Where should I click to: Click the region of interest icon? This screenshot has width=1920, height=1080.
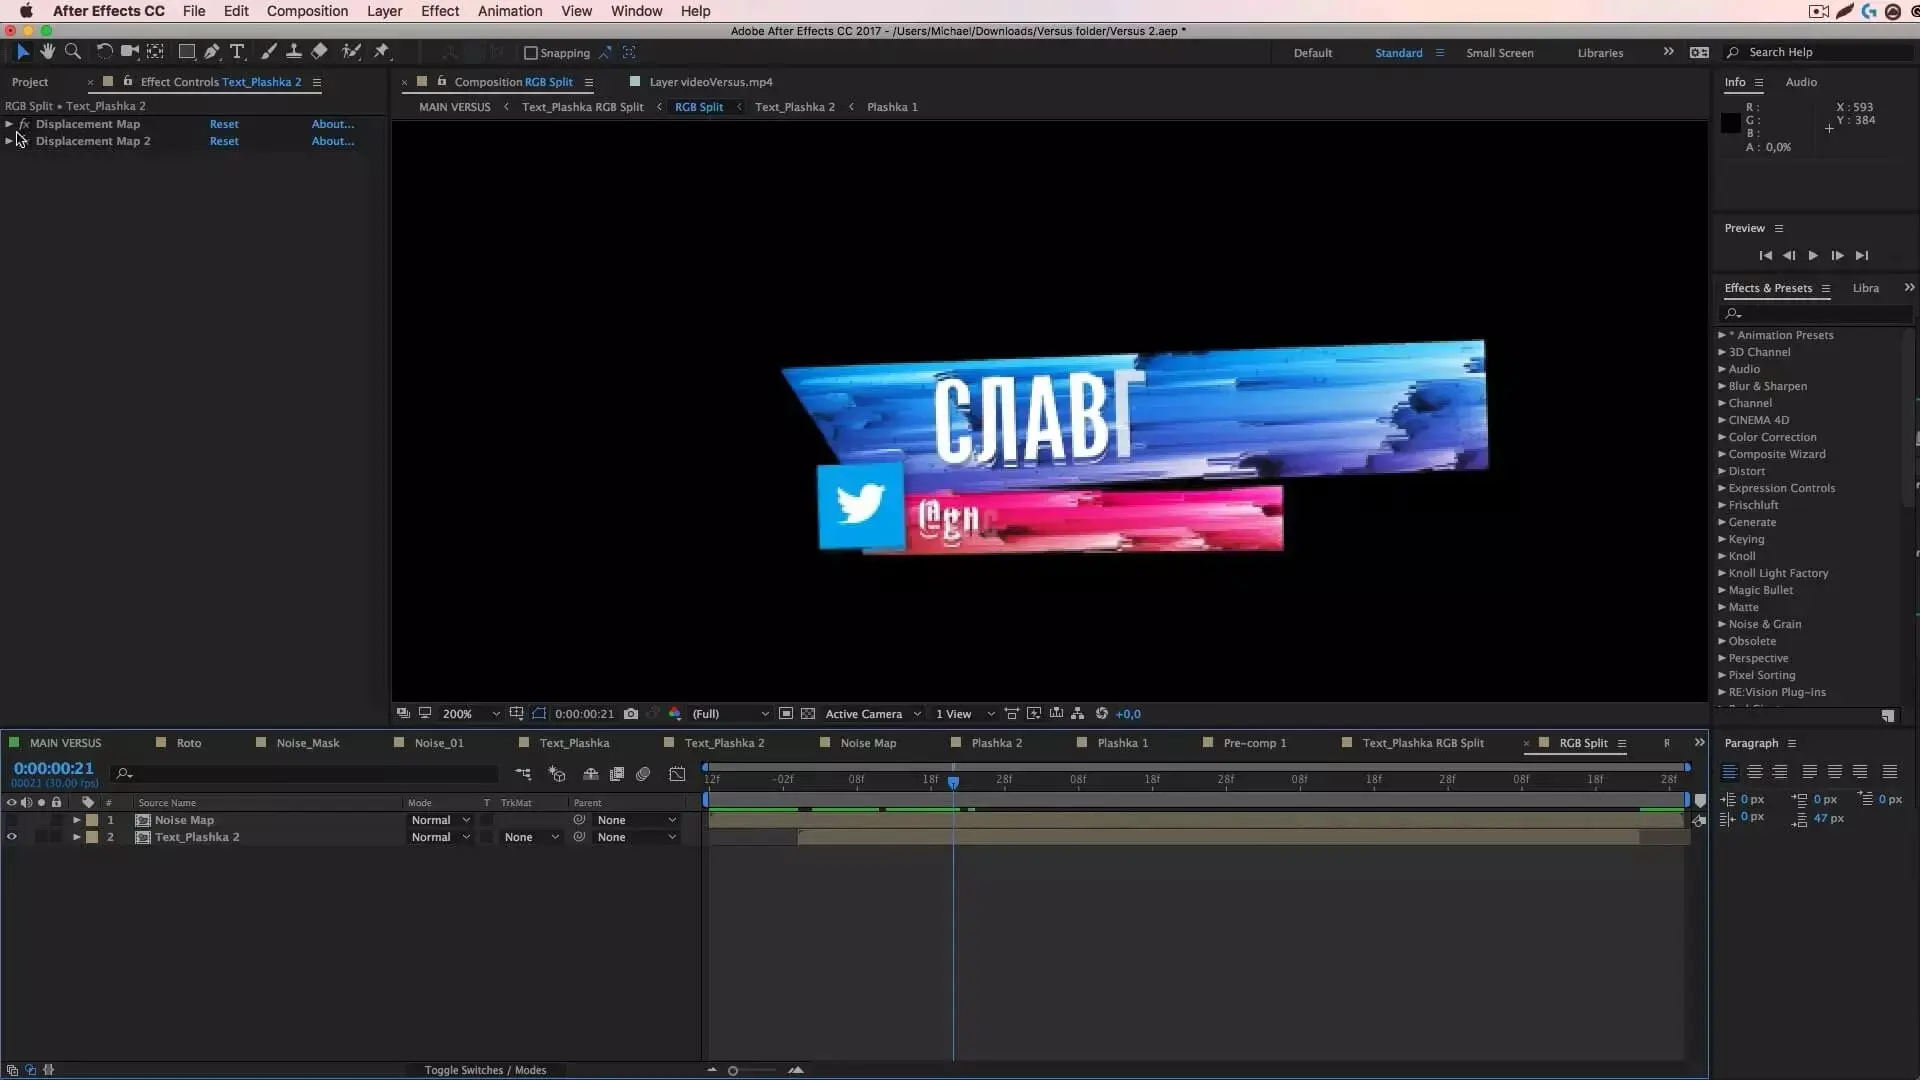(x=786, y=714)
